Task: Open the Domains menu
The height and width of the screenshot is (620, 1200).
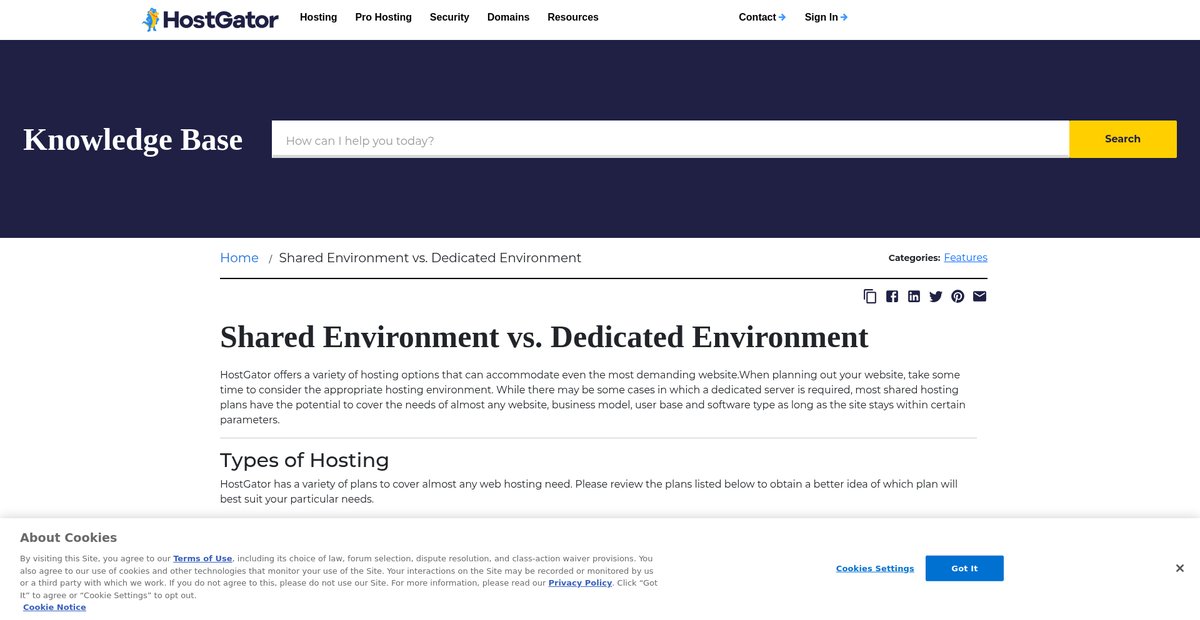Action: (x=508, y=17)
